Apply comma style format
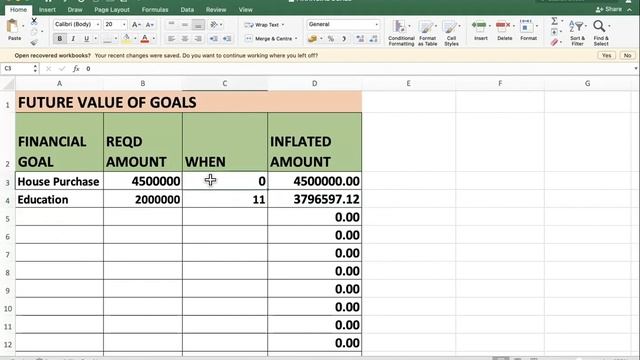This screenshot has width=640, height=360. [344, 39]
